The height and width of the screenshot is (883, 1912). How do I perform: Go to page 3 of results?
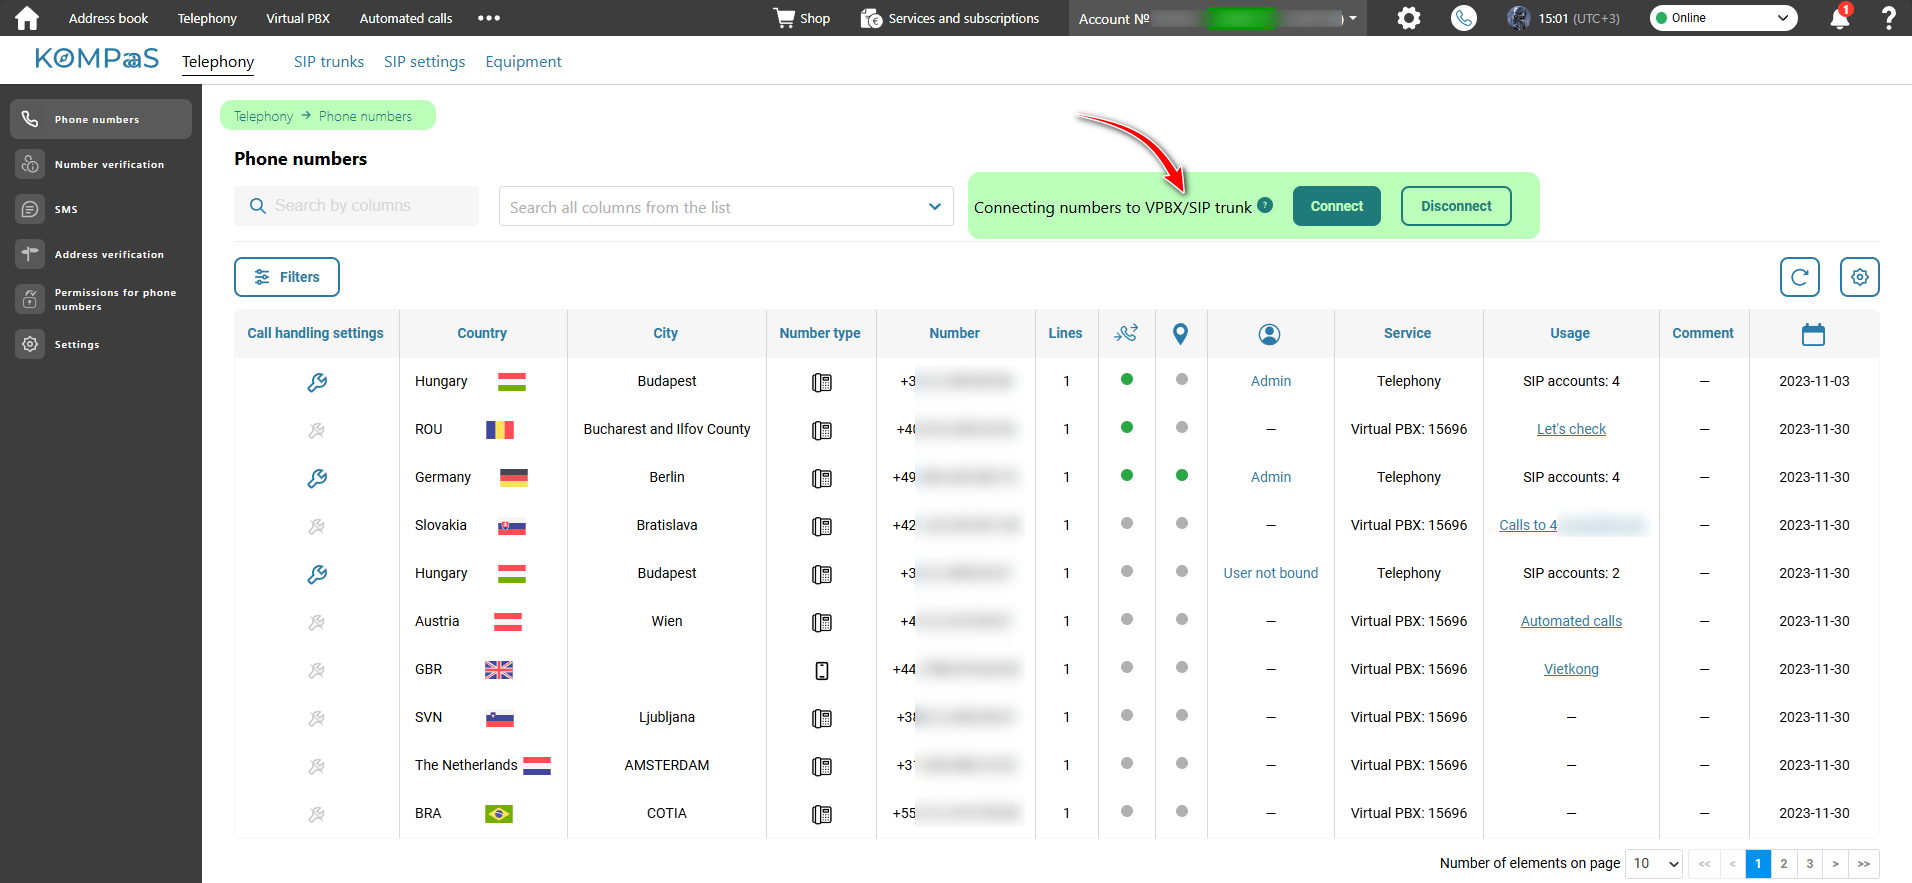tap(1809, 864)
